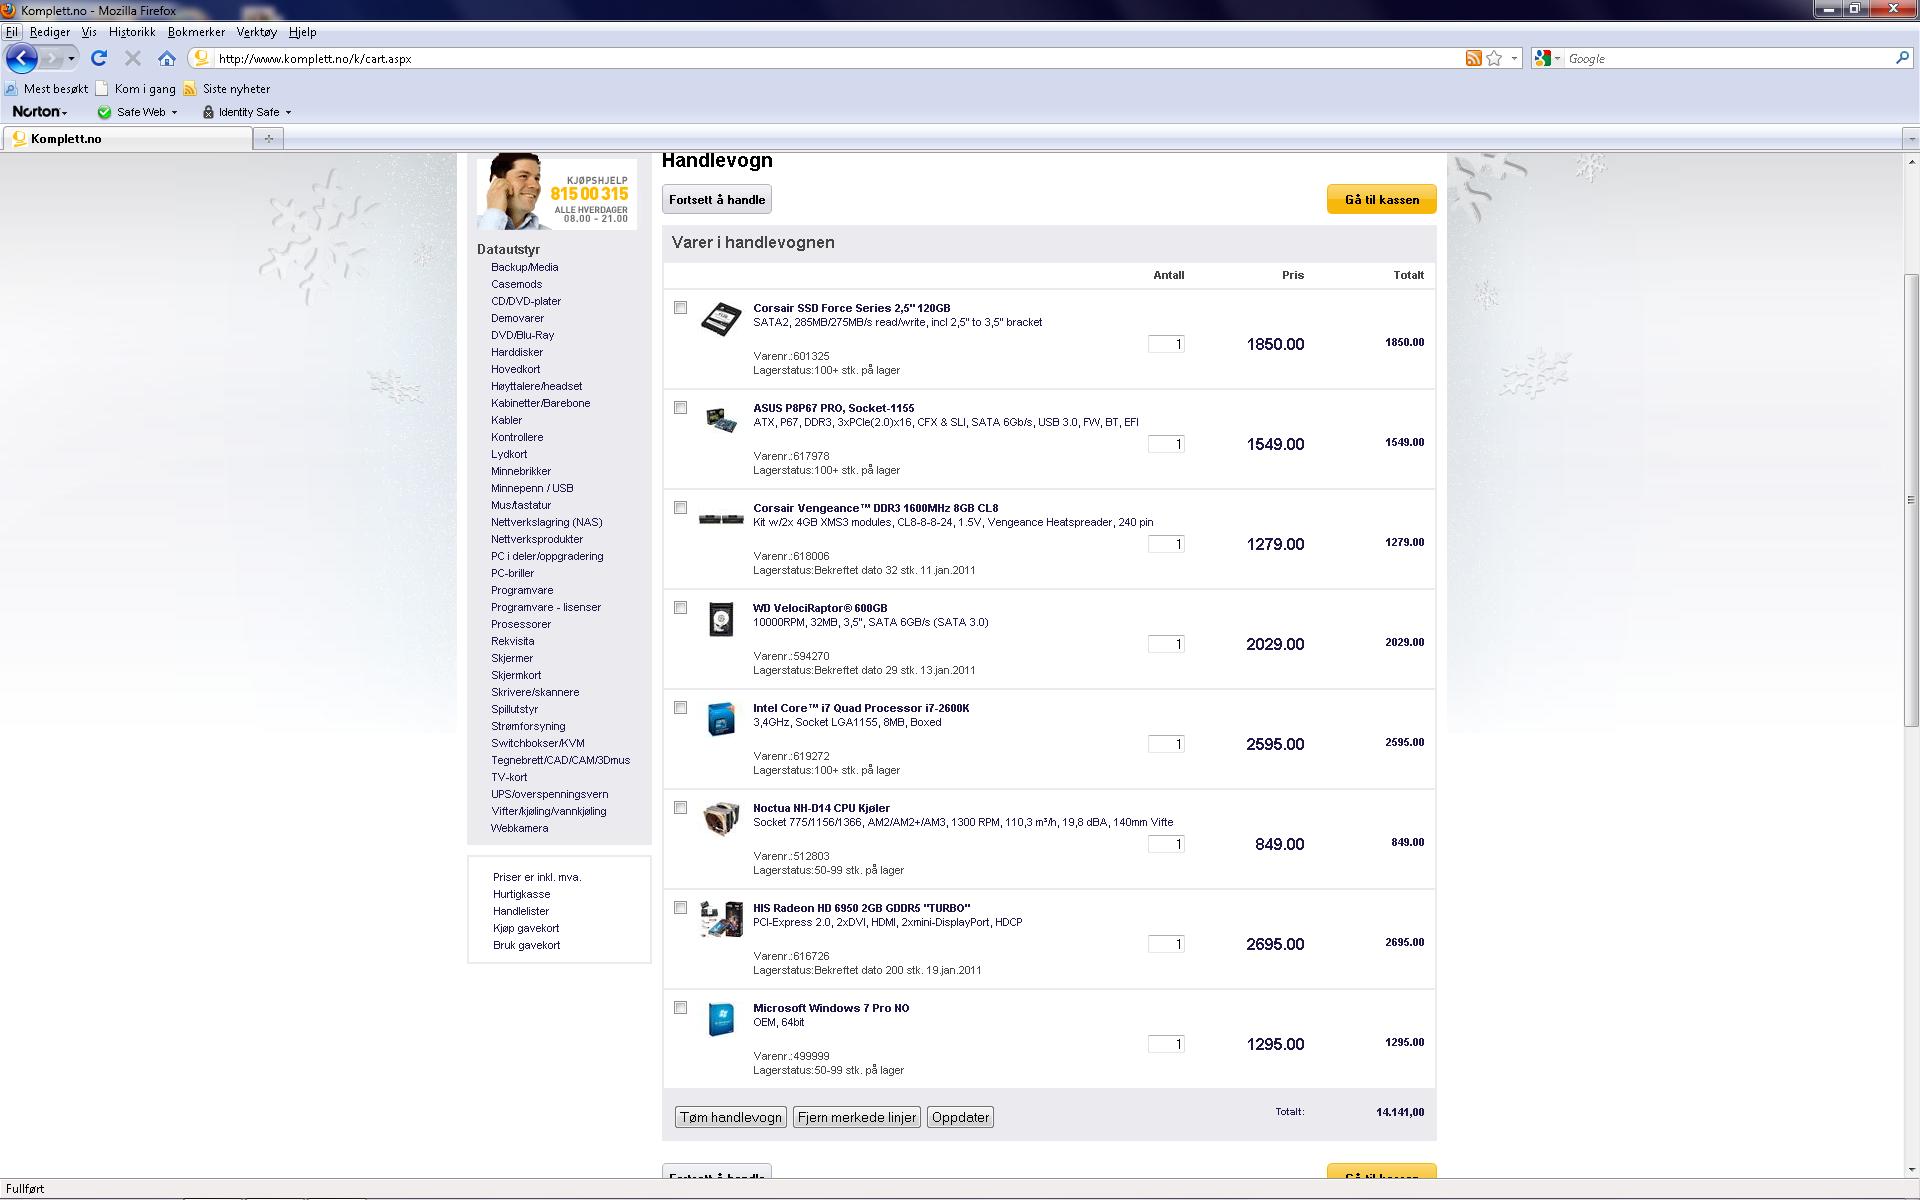
Task: Click quantity field for Corsair SSD
Action: 1166,344
